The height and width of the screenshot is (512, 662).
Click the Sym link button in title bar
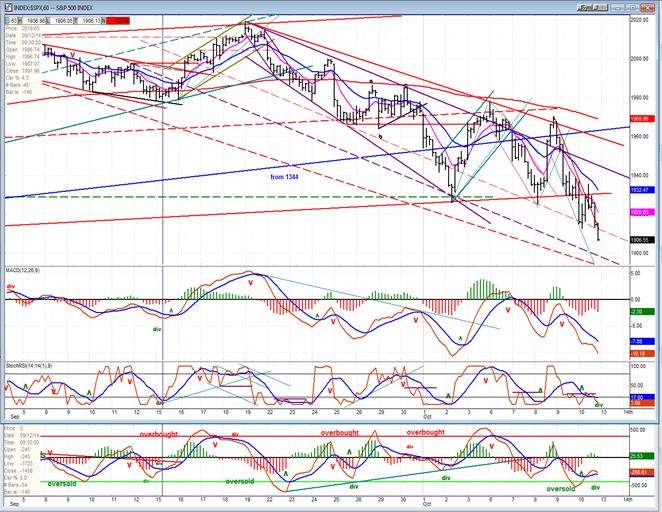coord(585,8)
